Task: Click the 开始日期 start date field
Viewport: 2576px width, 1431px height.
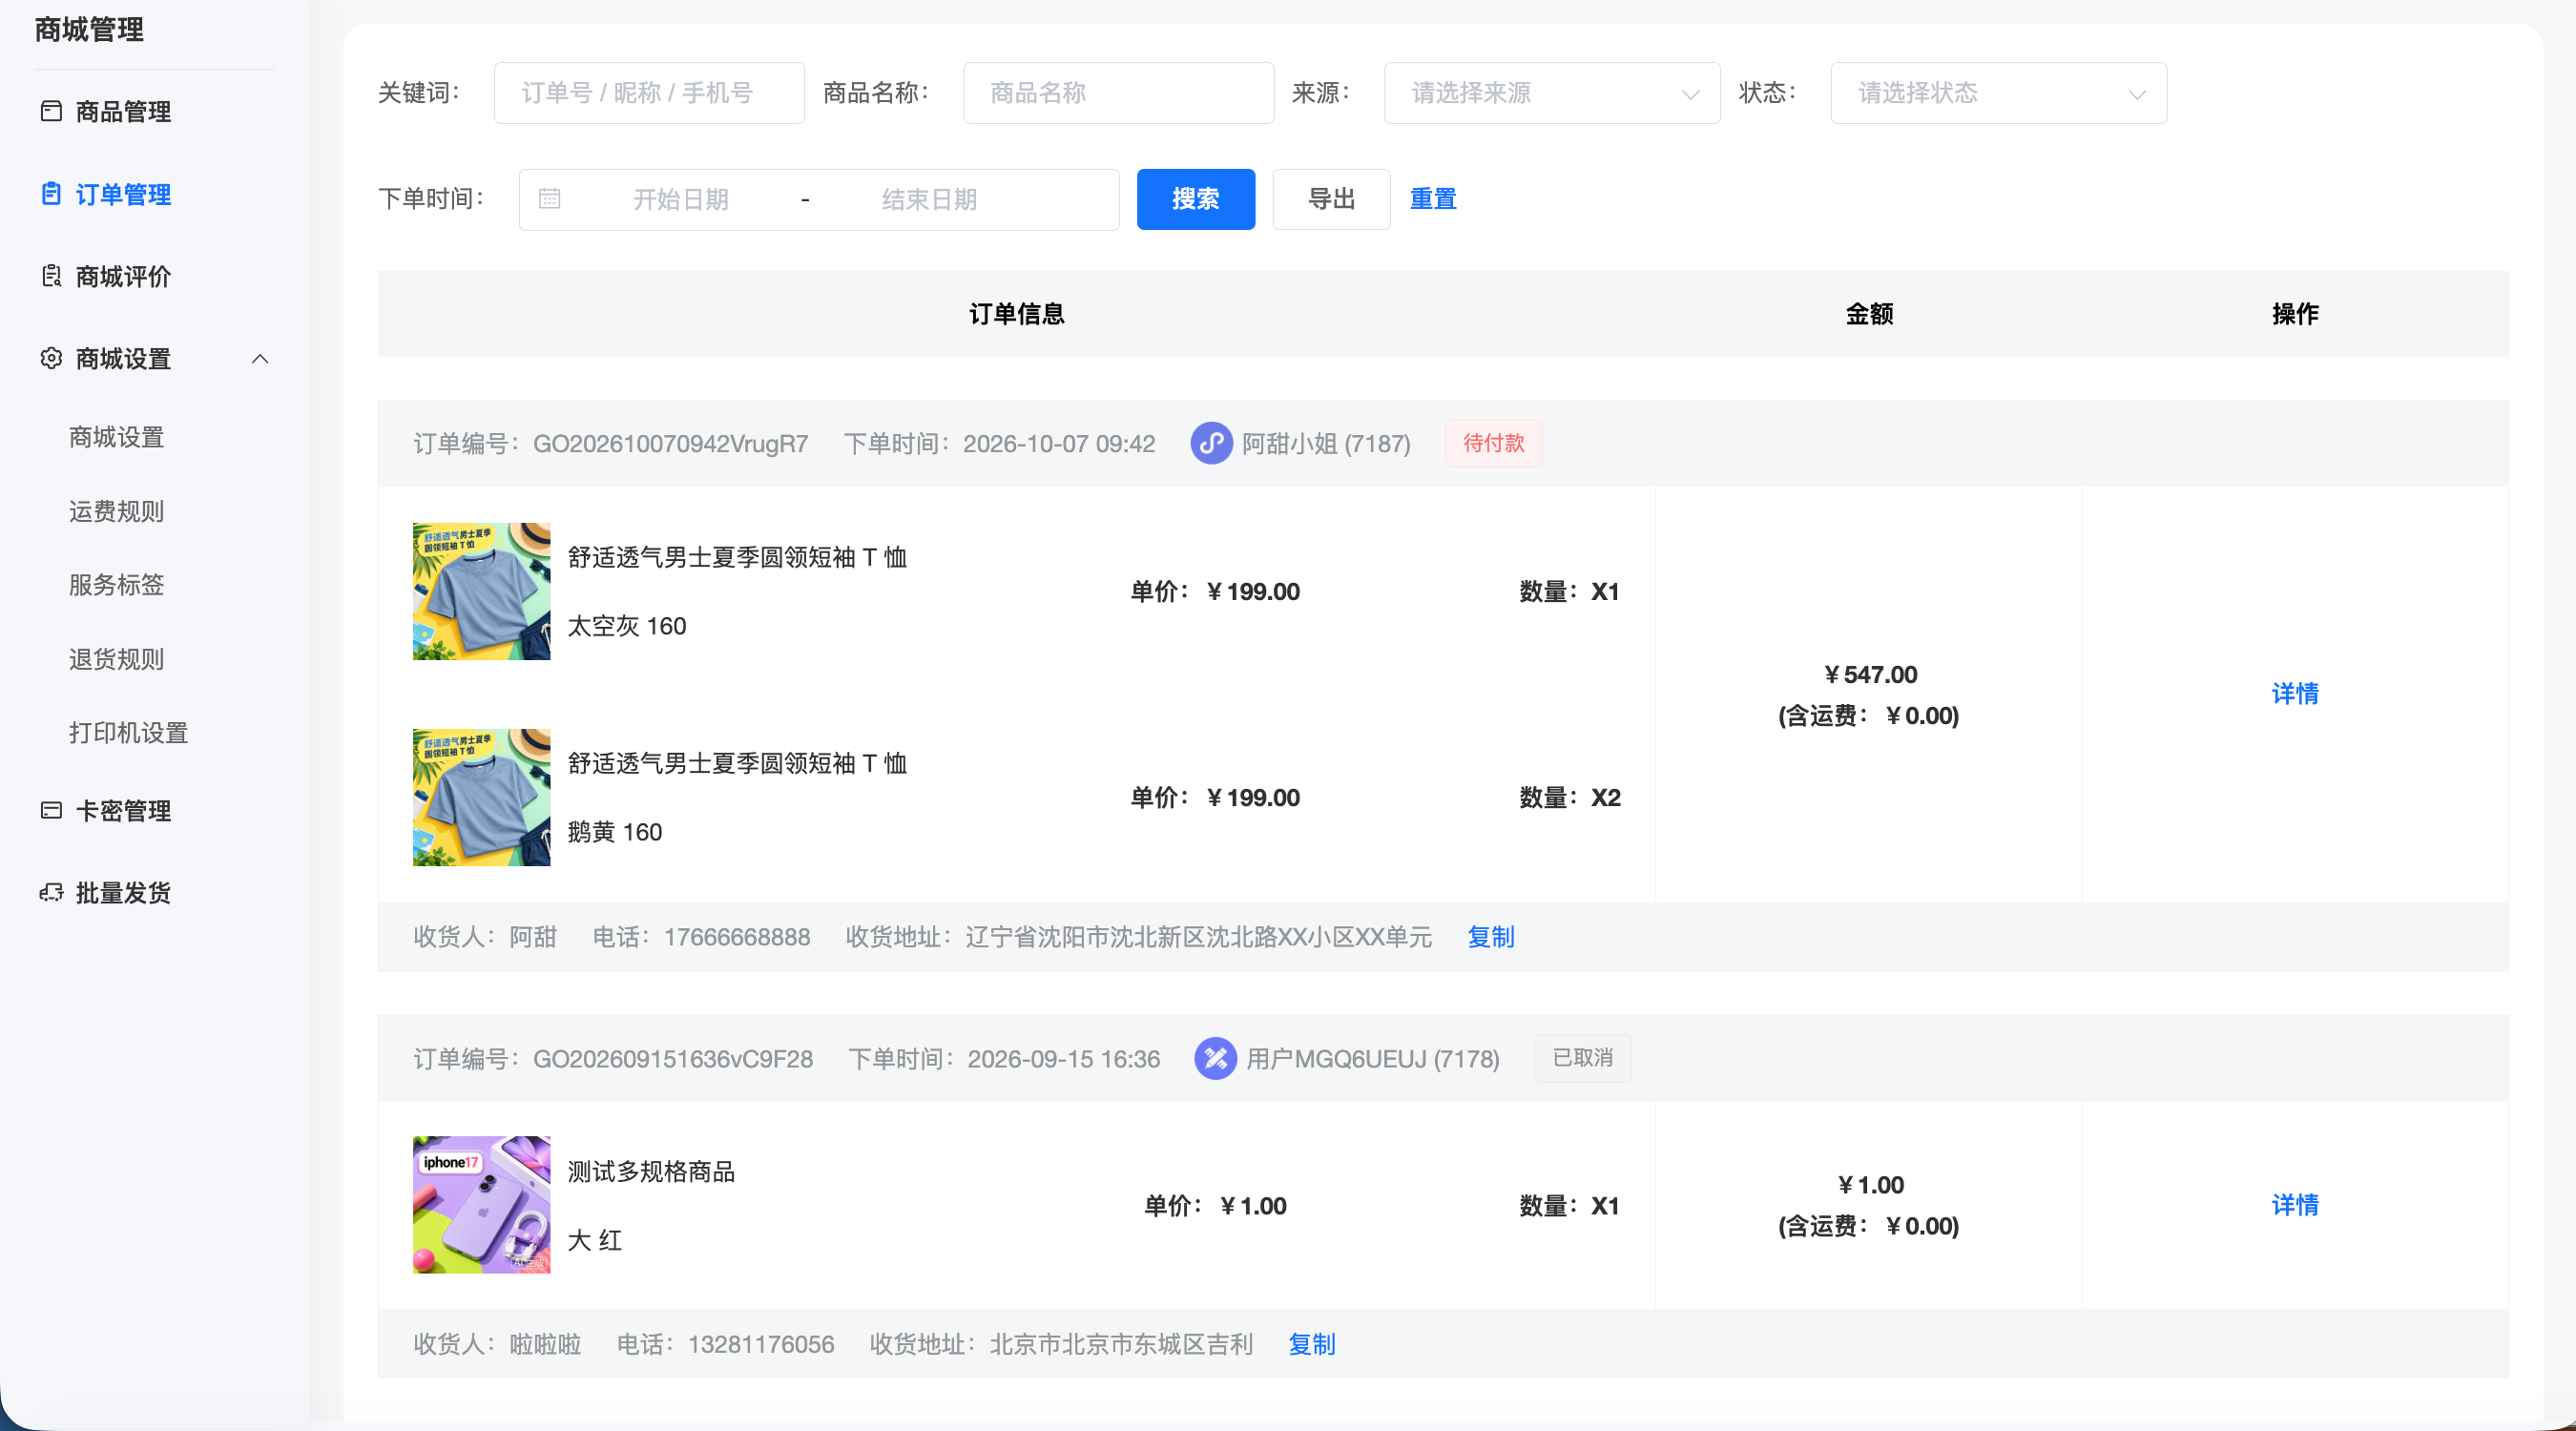Action: 680,199
